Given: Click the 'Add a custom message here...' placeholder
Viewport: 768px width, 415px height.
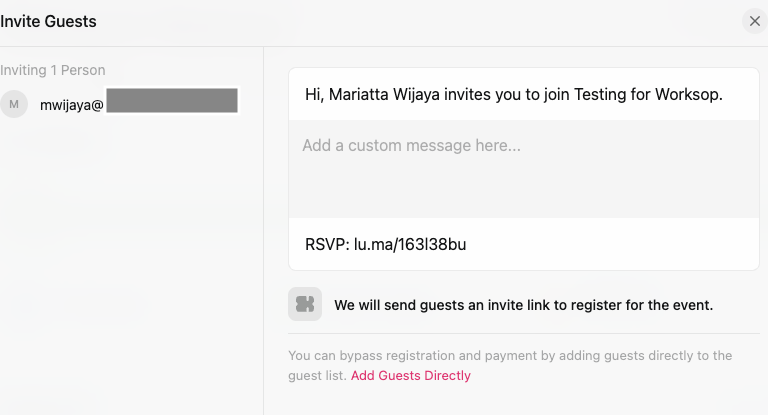Looking at the screenshot, I should (411, 146).
